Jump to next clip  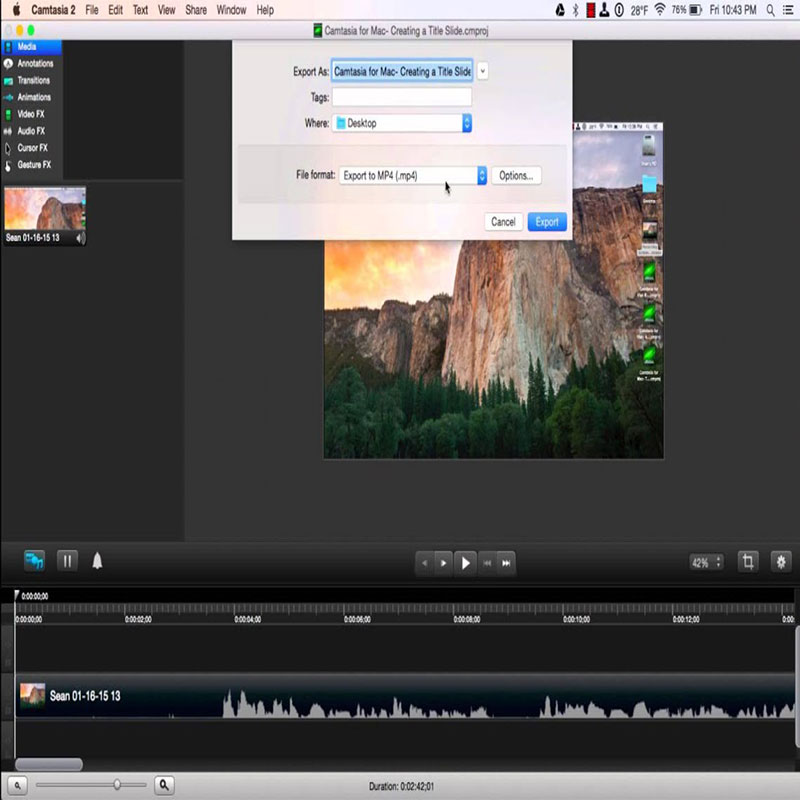point(506,563)
